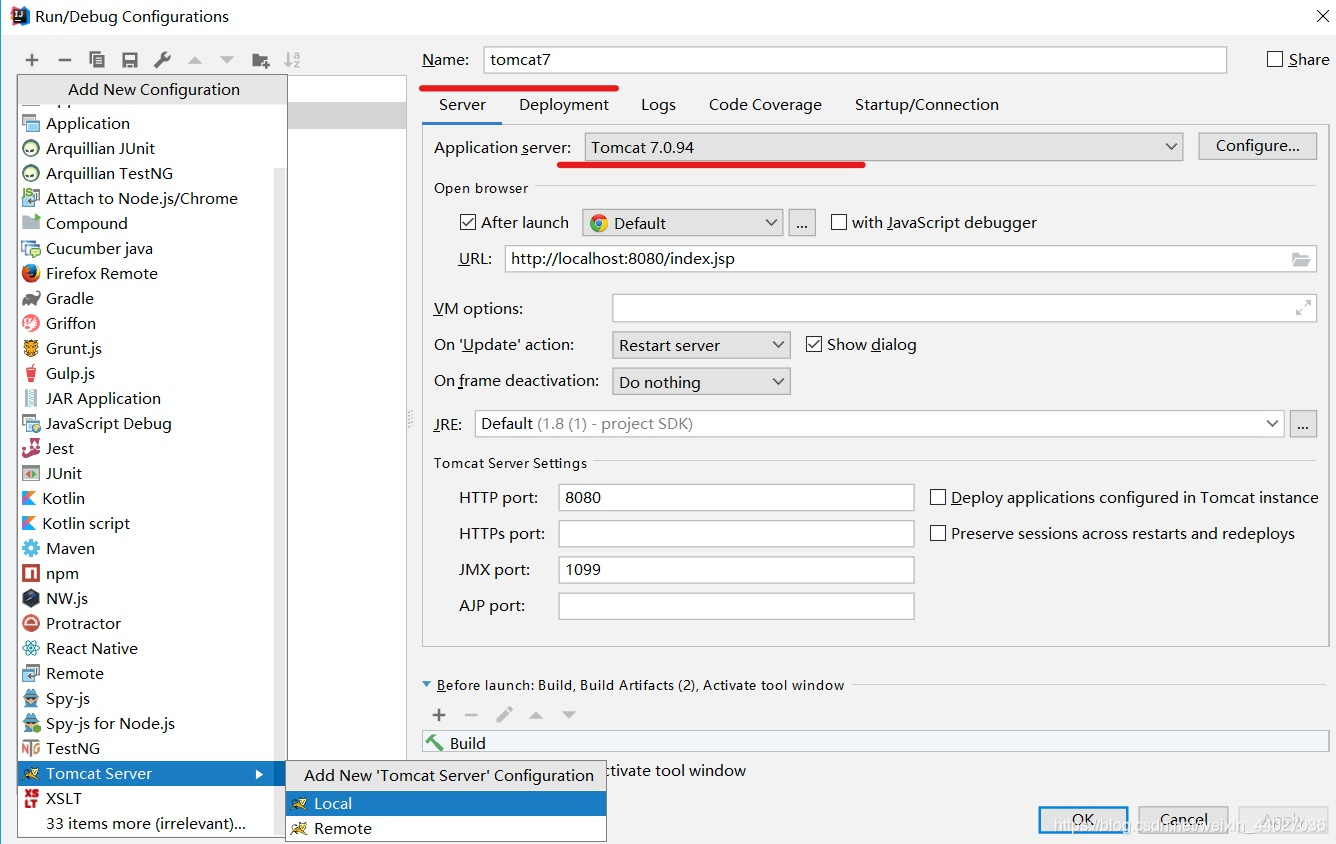Open the Startup/Connection tab
Screen dimensions: 1336x844
927,104
